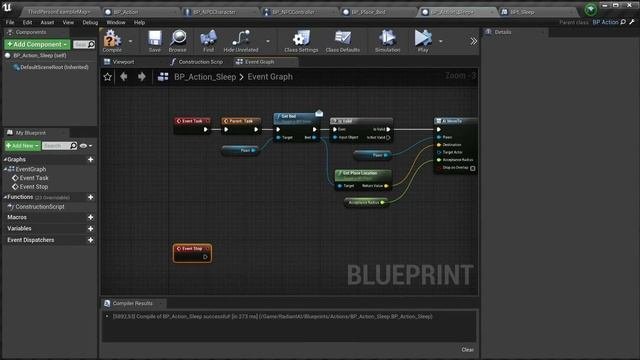This screenshot has width=640, height=360.
Task: Navigate forward in graph history
Action: click(x=142, y=76)
